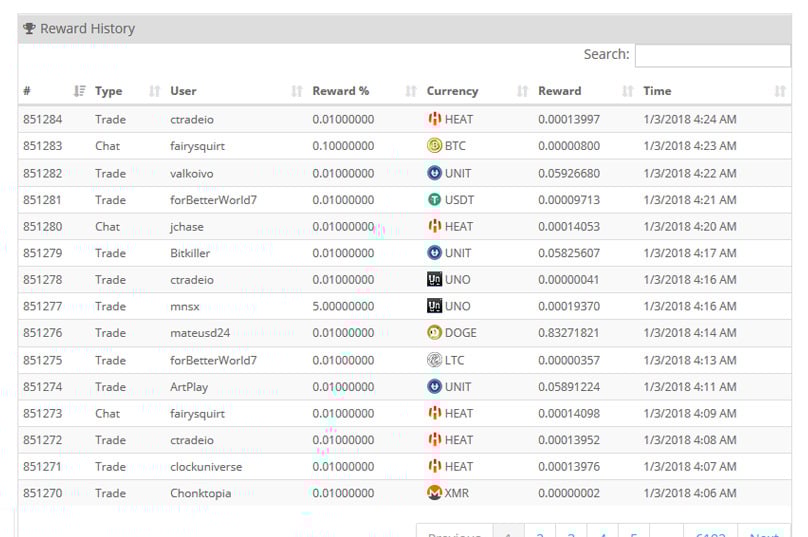The height and width of the screenshot is (537, 808).
Task: Click the Chat type in row 851280
Action: [107, 227]
